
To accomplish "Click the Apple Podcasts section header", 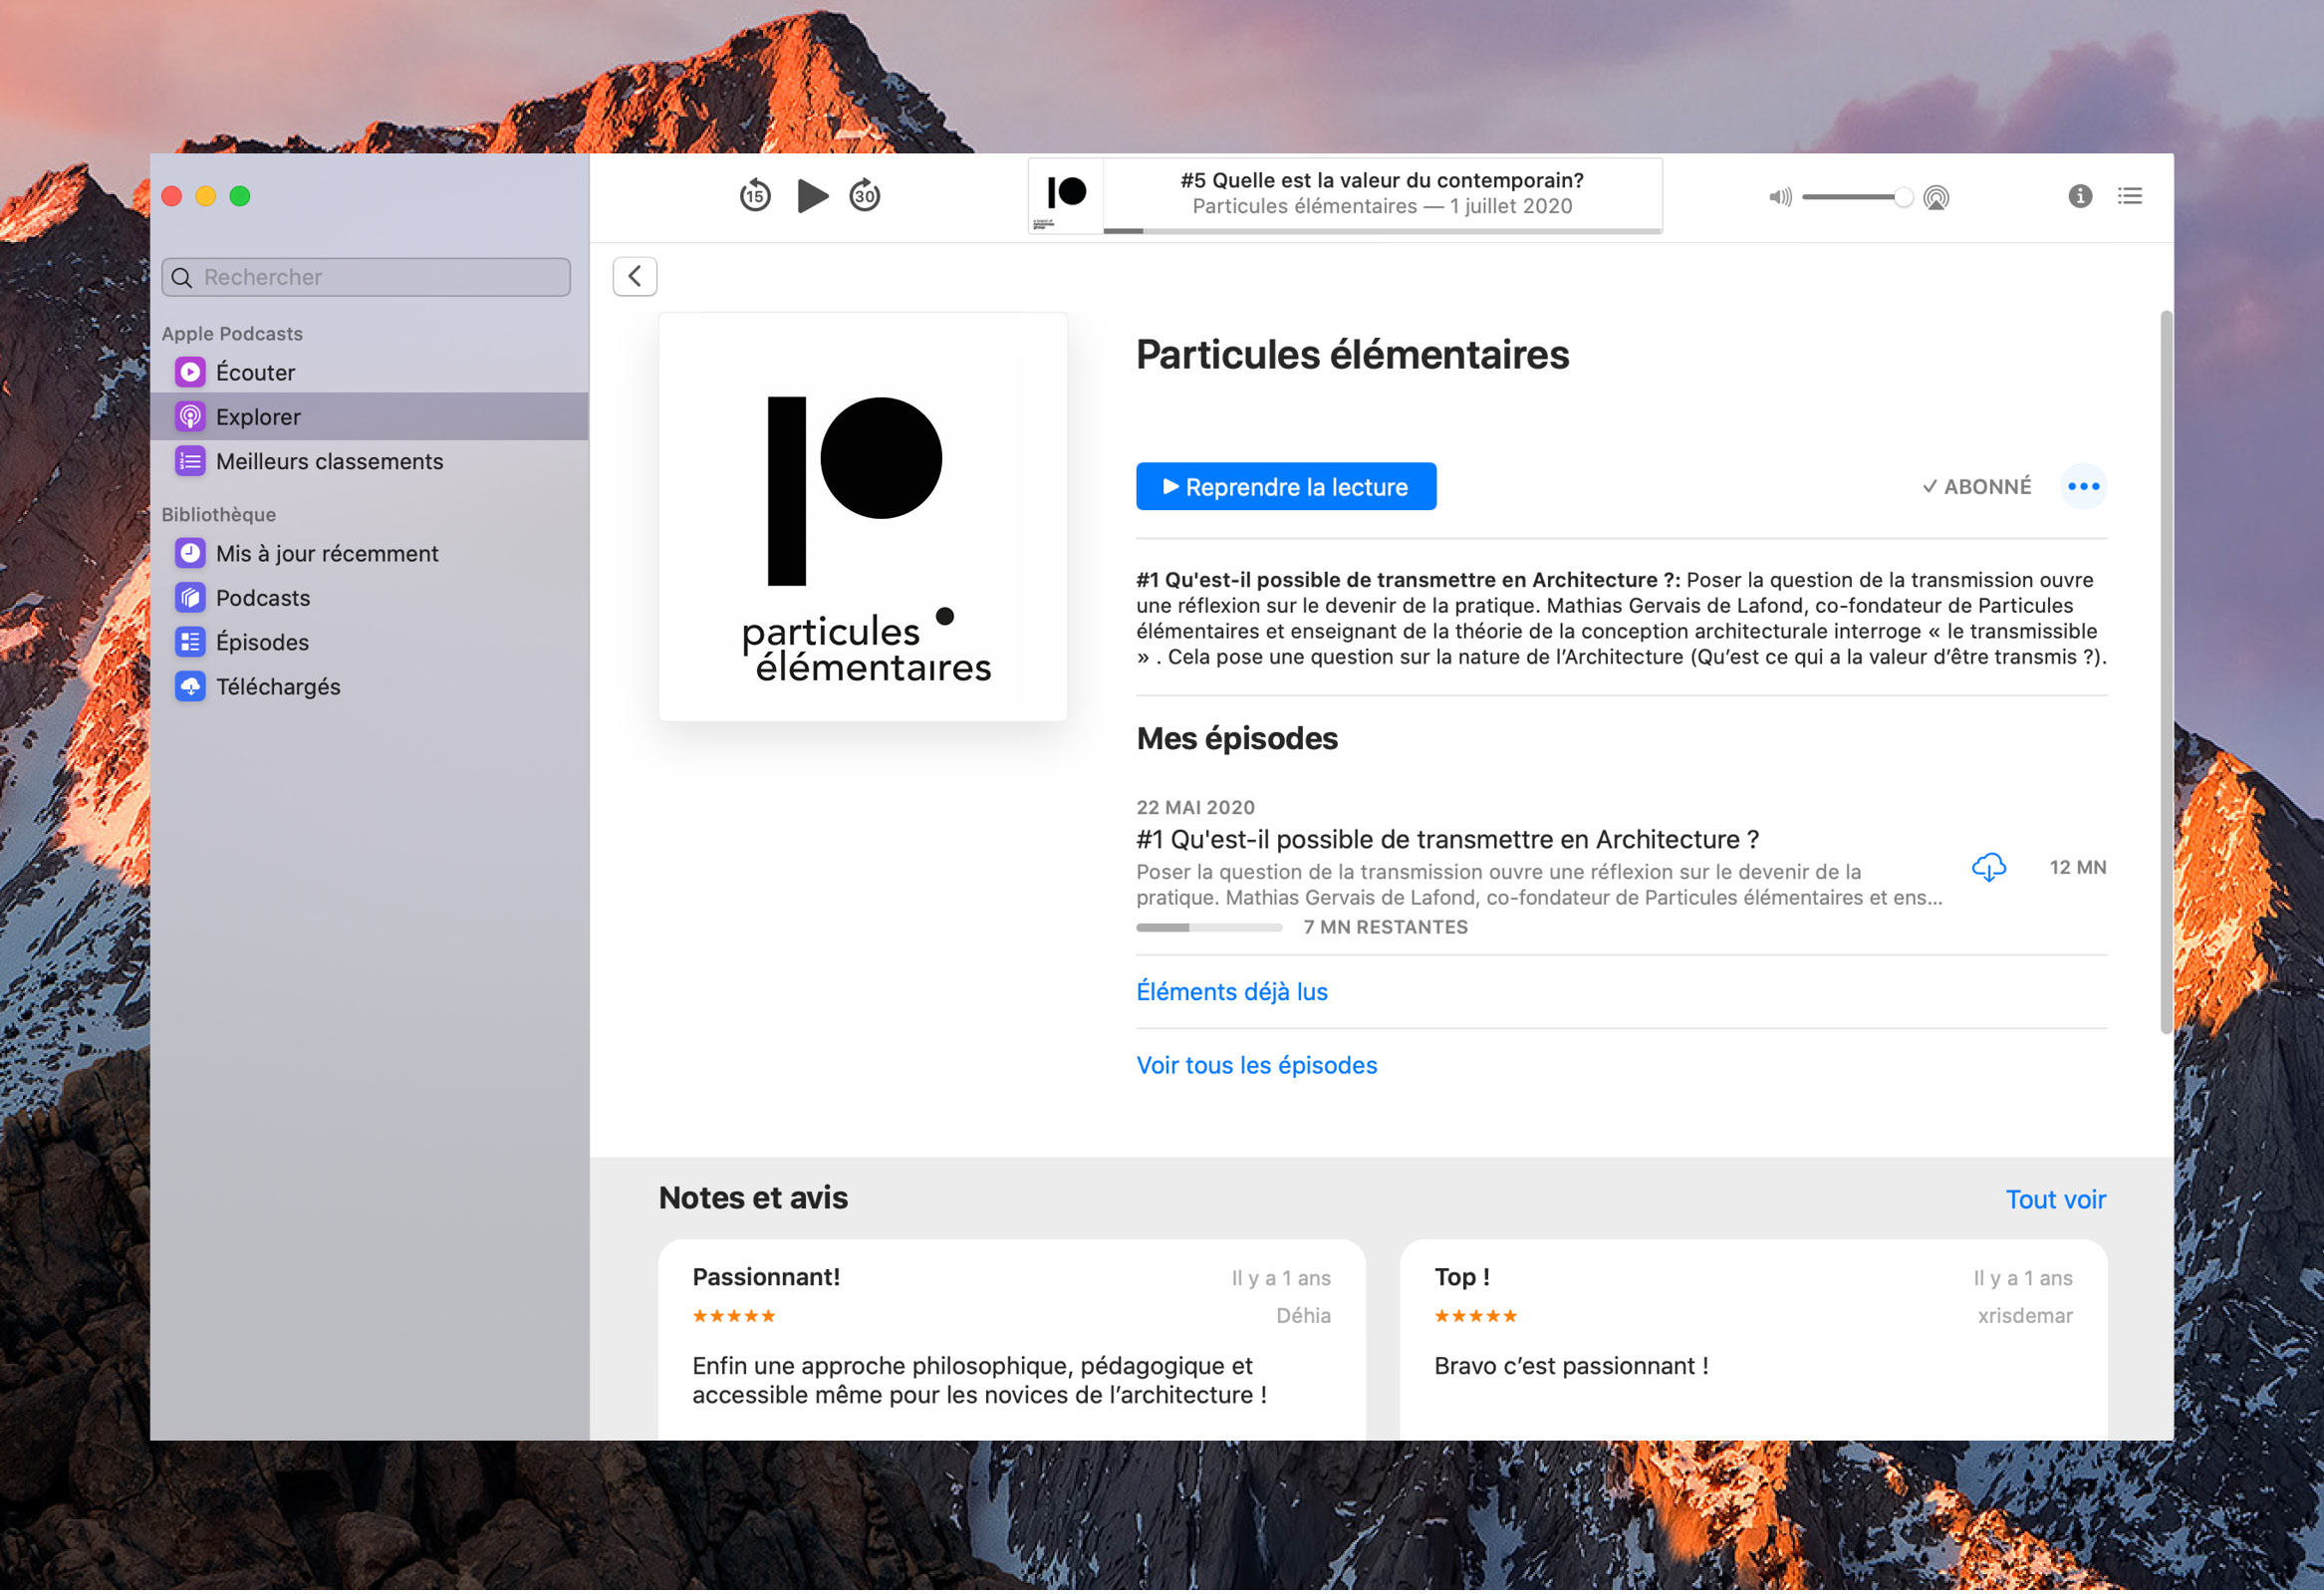I will (x=232, y=334).
